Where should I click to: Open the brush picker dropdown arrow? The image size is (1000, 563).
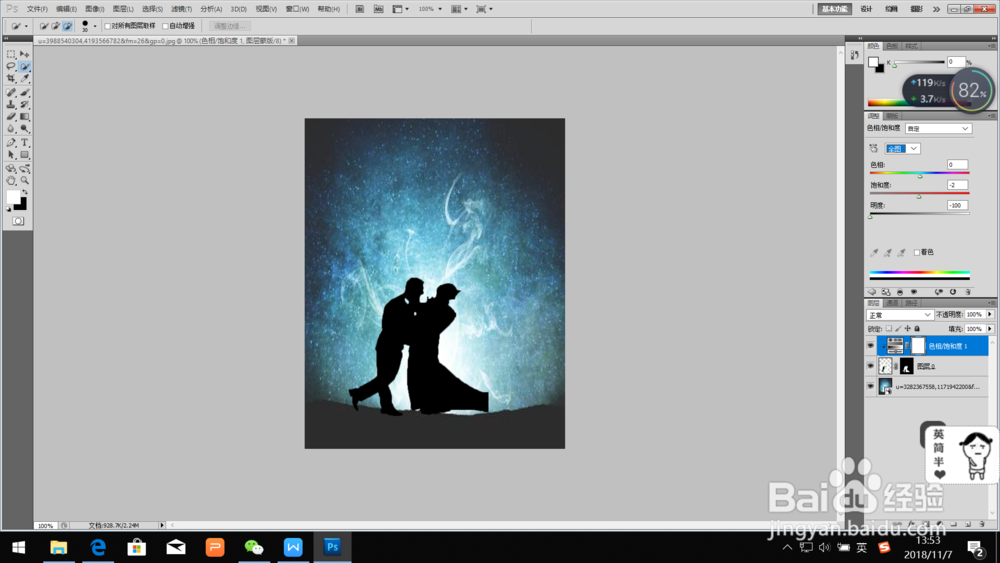(95, 26)
